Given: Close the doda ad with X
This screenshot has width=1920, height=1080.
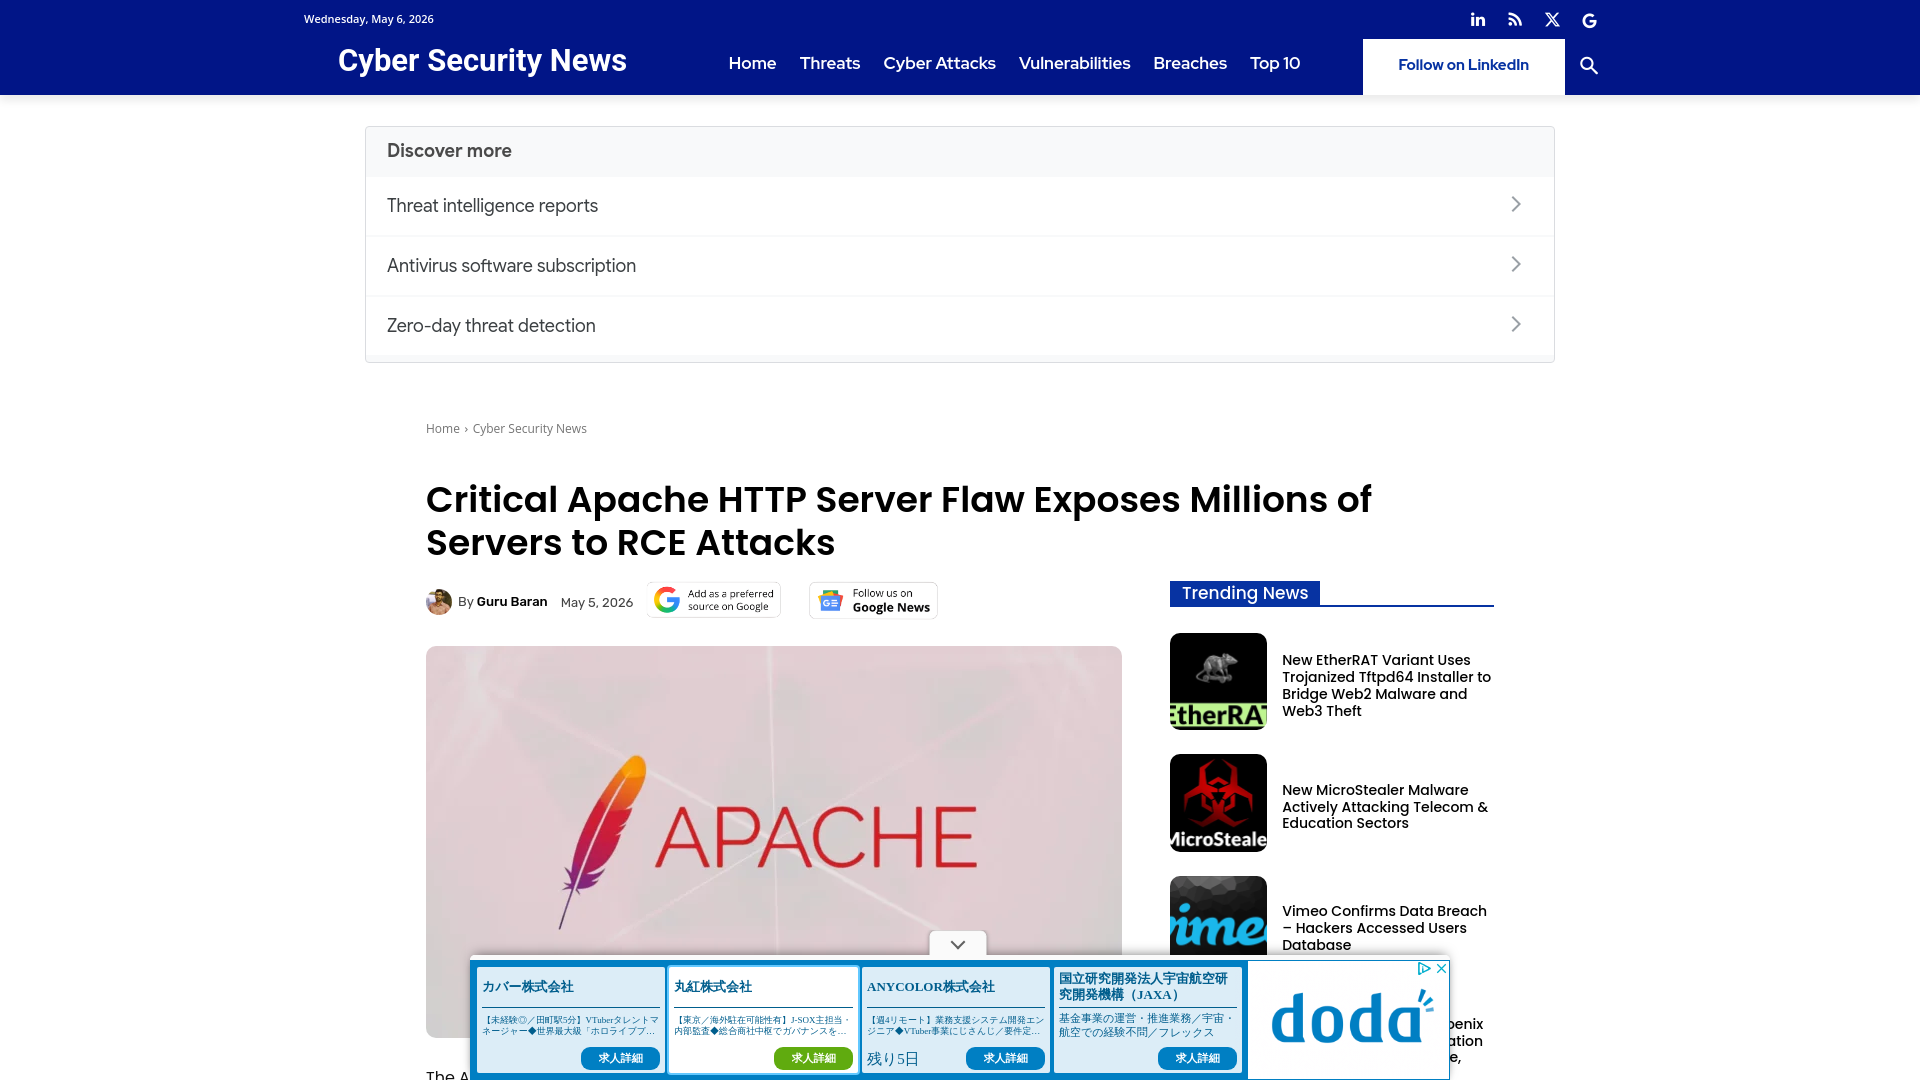Looking at the screenshot, I should pos(1441,968).
